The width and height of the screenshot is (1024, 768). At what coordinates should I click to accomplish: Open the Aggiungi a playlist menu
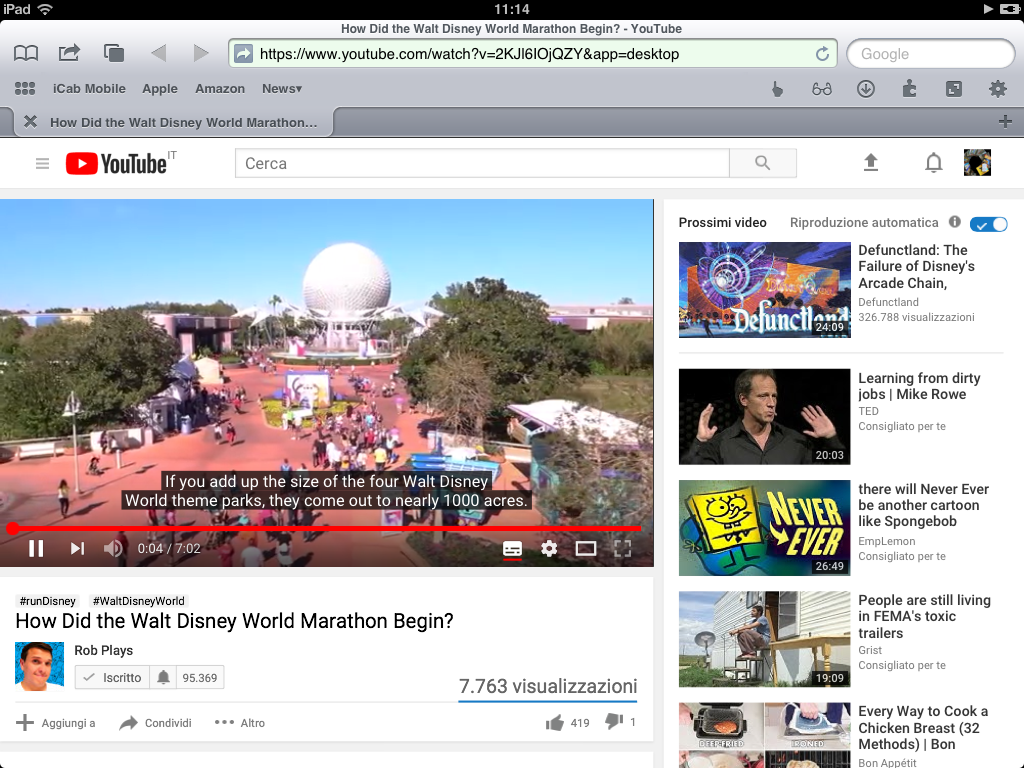tap(56, 722)
